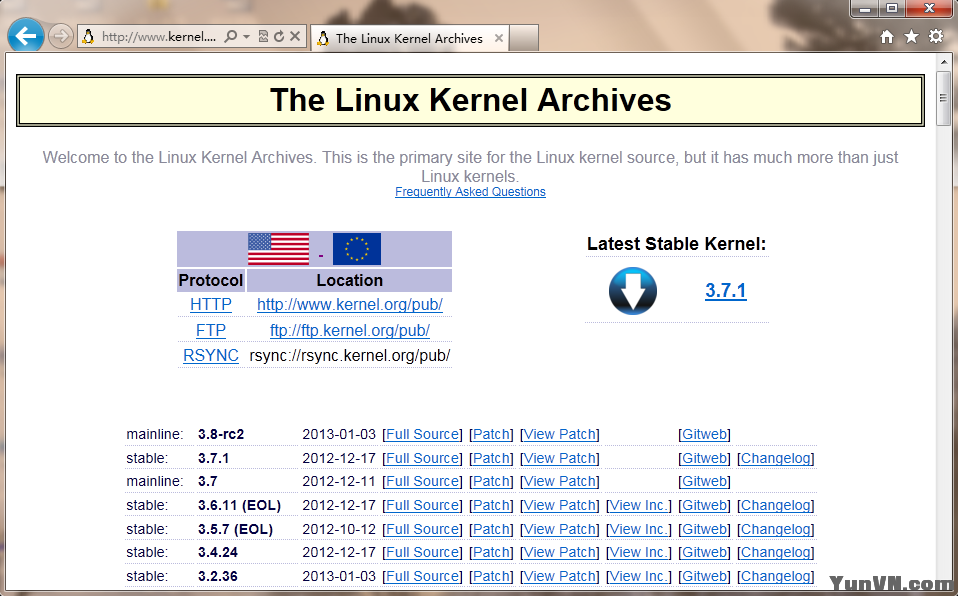Click the Home icon
Image resolution: width=958 pixels, height=596 pixels.
point(887,37)
